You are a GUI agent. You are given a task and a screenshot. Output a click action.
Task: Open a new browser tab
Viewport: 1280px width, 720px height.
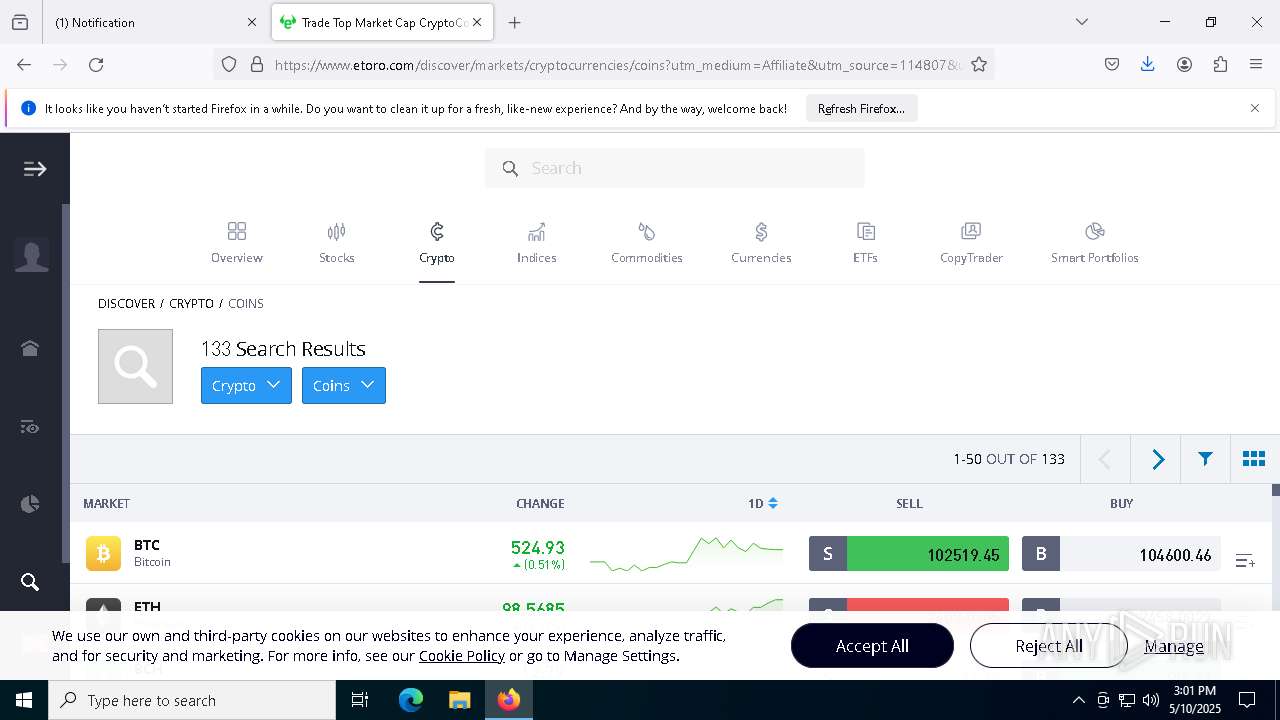(514, 22)
